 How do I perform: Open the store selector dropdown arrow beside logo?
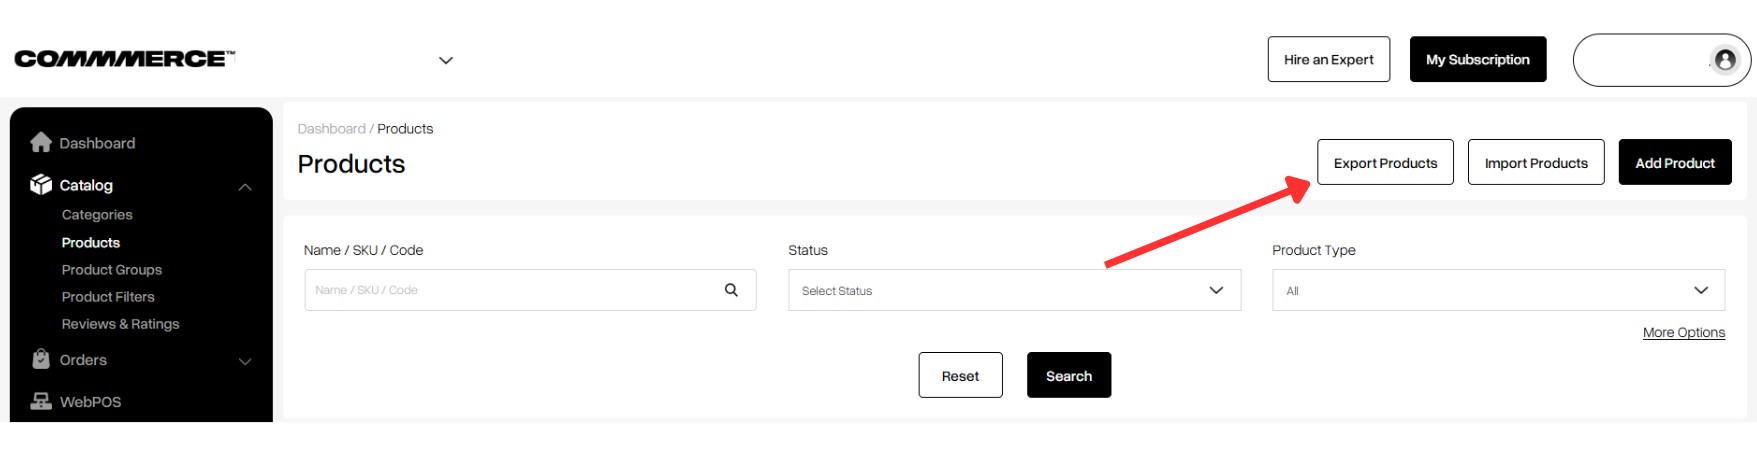(446, 60)
